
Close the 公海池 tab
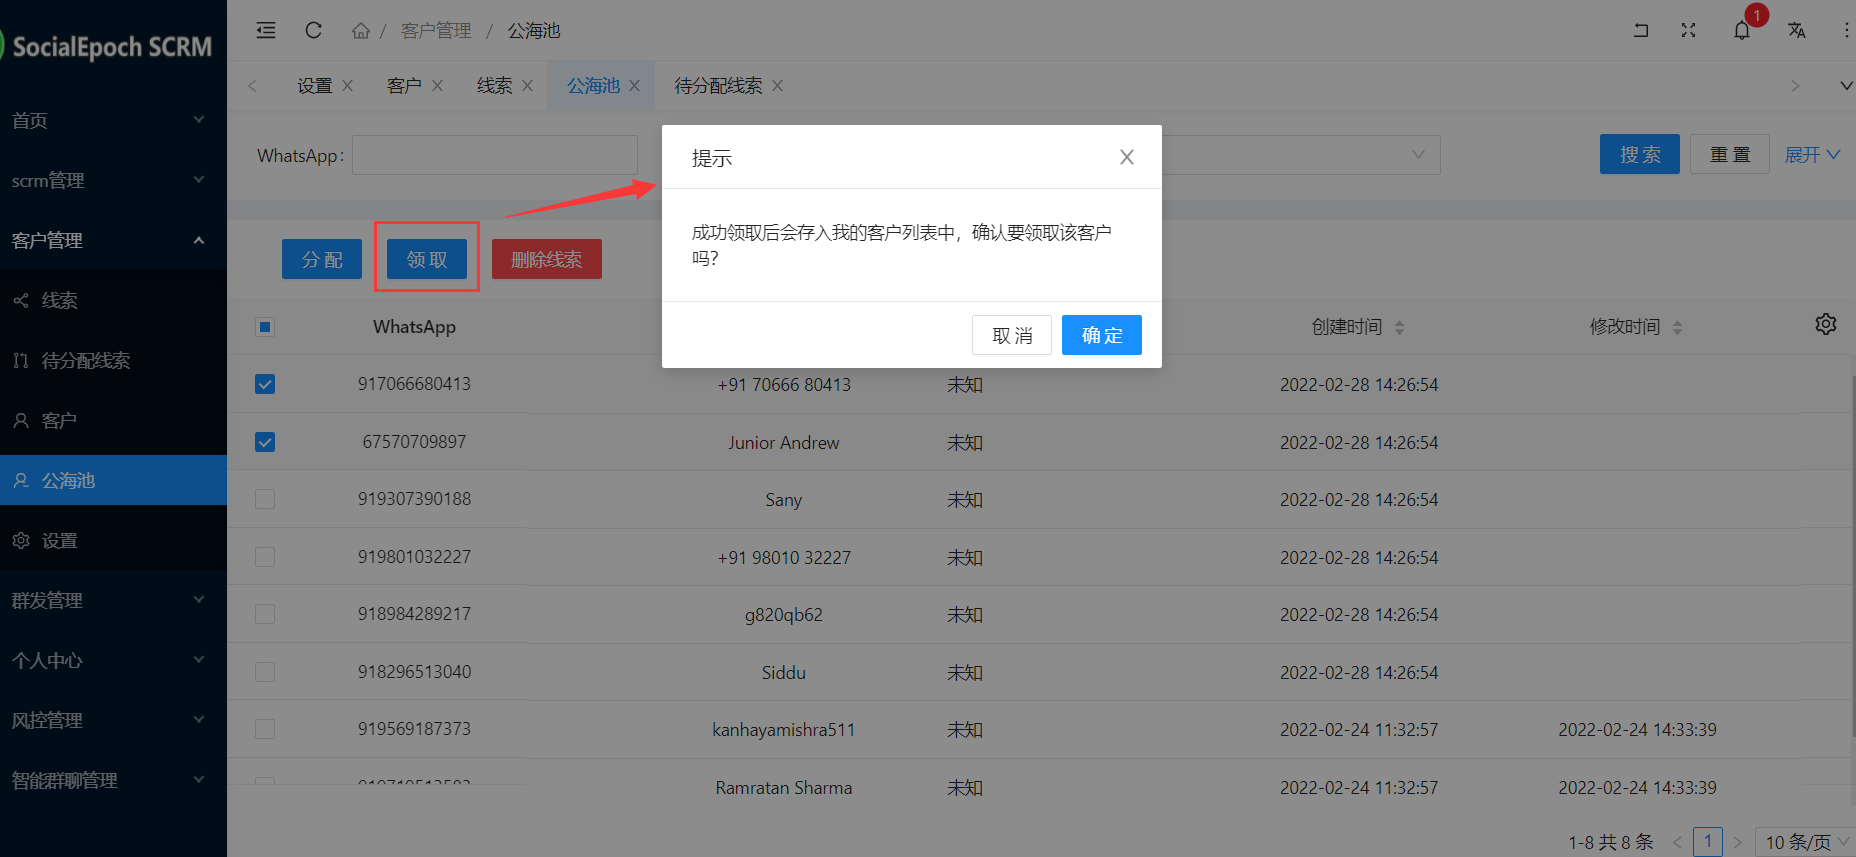[x=634, y=86]
